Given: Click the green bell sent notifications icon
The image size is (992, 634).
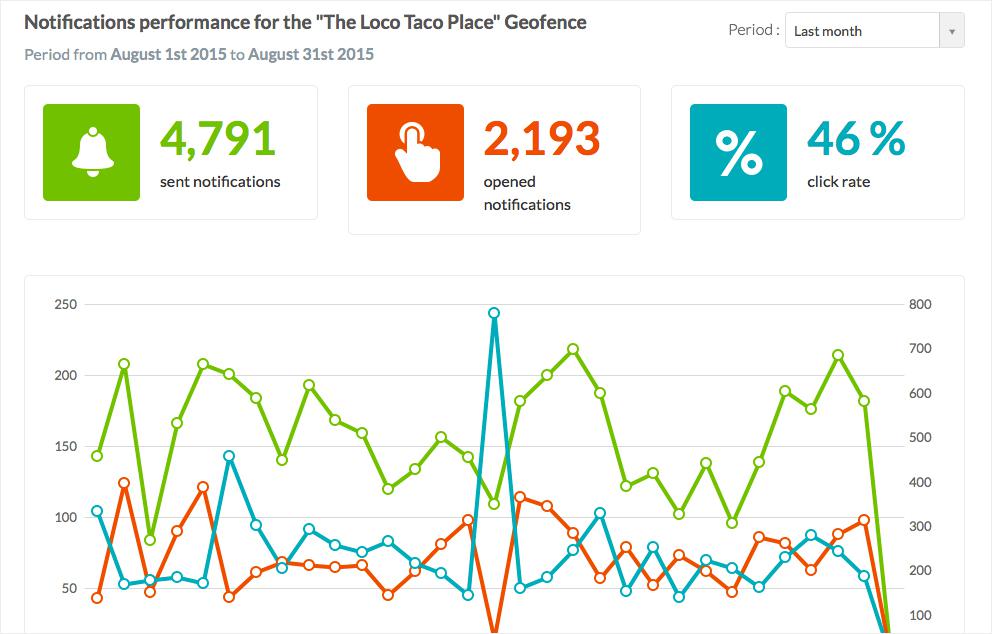Looking at the screenshot, I should coord(92,152).
